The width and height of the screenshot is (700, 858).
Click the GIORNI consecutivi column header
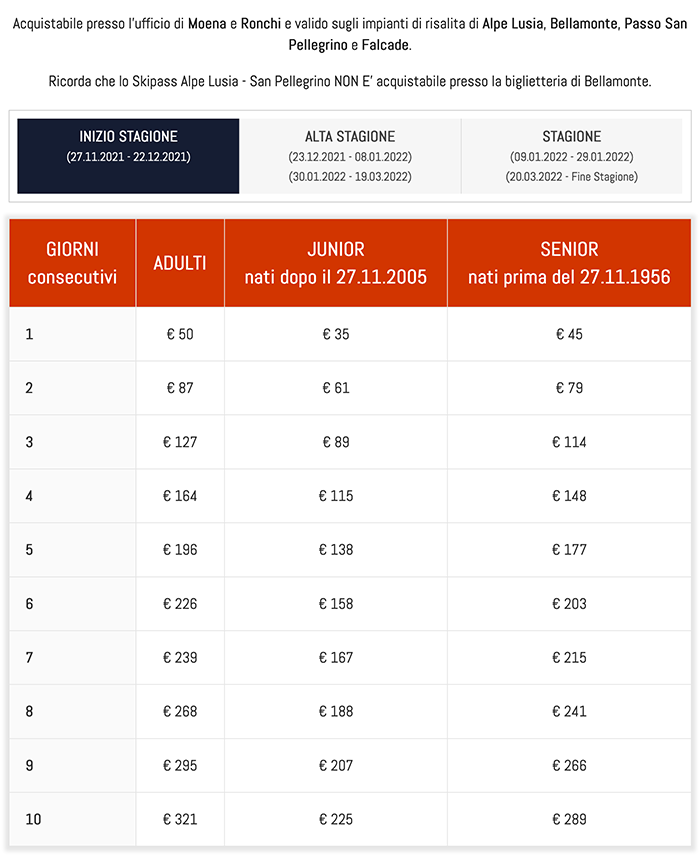72,263
